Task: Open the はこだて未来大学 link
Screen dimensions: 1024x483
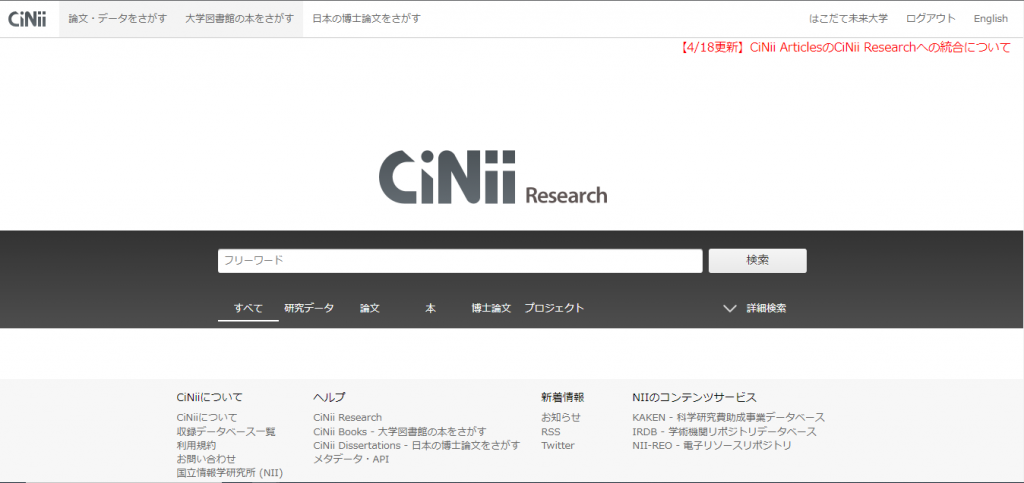Action: tap(848, 19)
